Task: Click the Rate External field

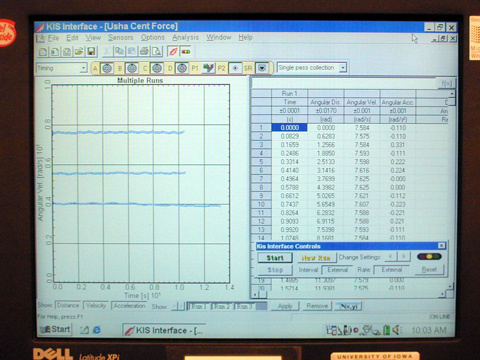Action: 392,270
